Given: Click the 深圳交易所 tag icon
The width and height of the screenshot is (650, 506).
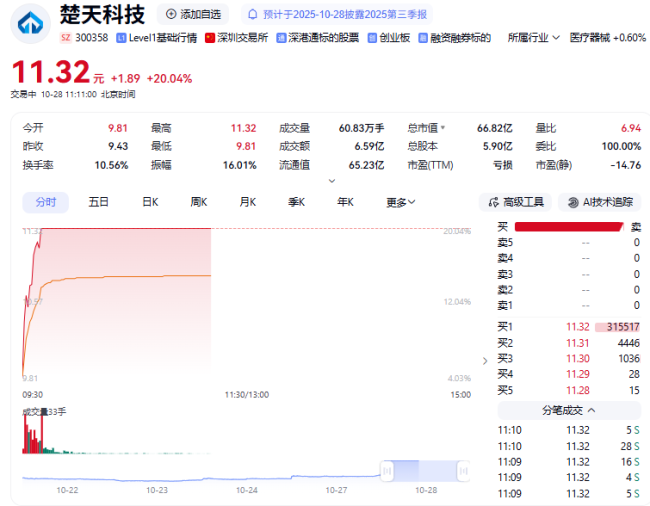Looking at the screenshot, I should coord(210,38).
